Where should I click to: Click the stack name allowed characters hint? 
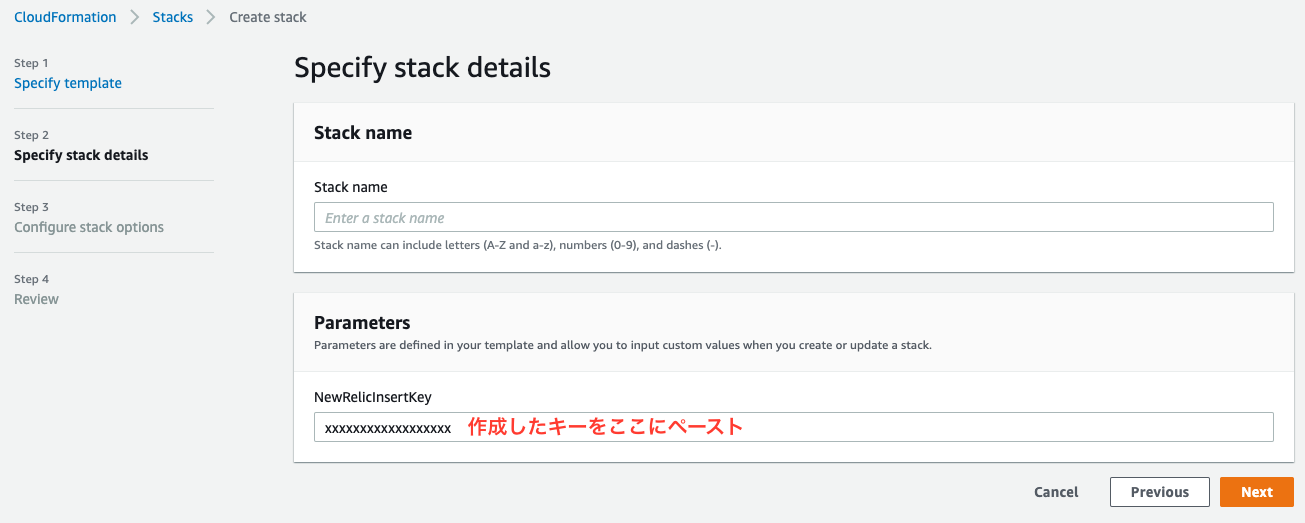click(517, 245)
